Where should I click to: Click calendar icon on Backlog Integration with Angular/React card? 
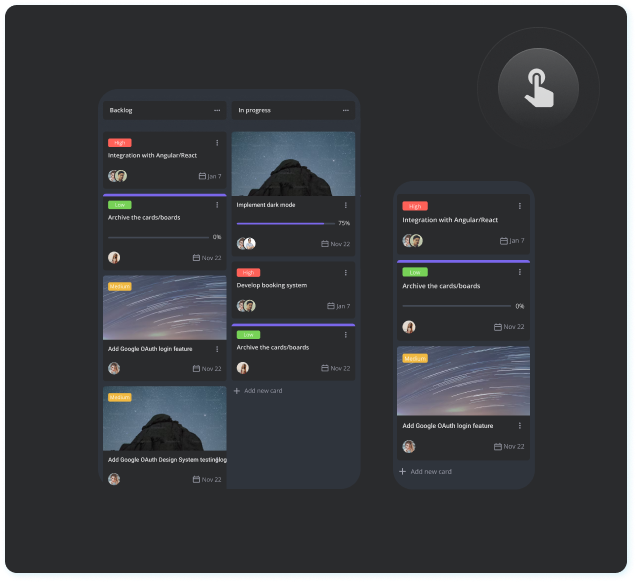pyautogui.click(x=202, y=176)
